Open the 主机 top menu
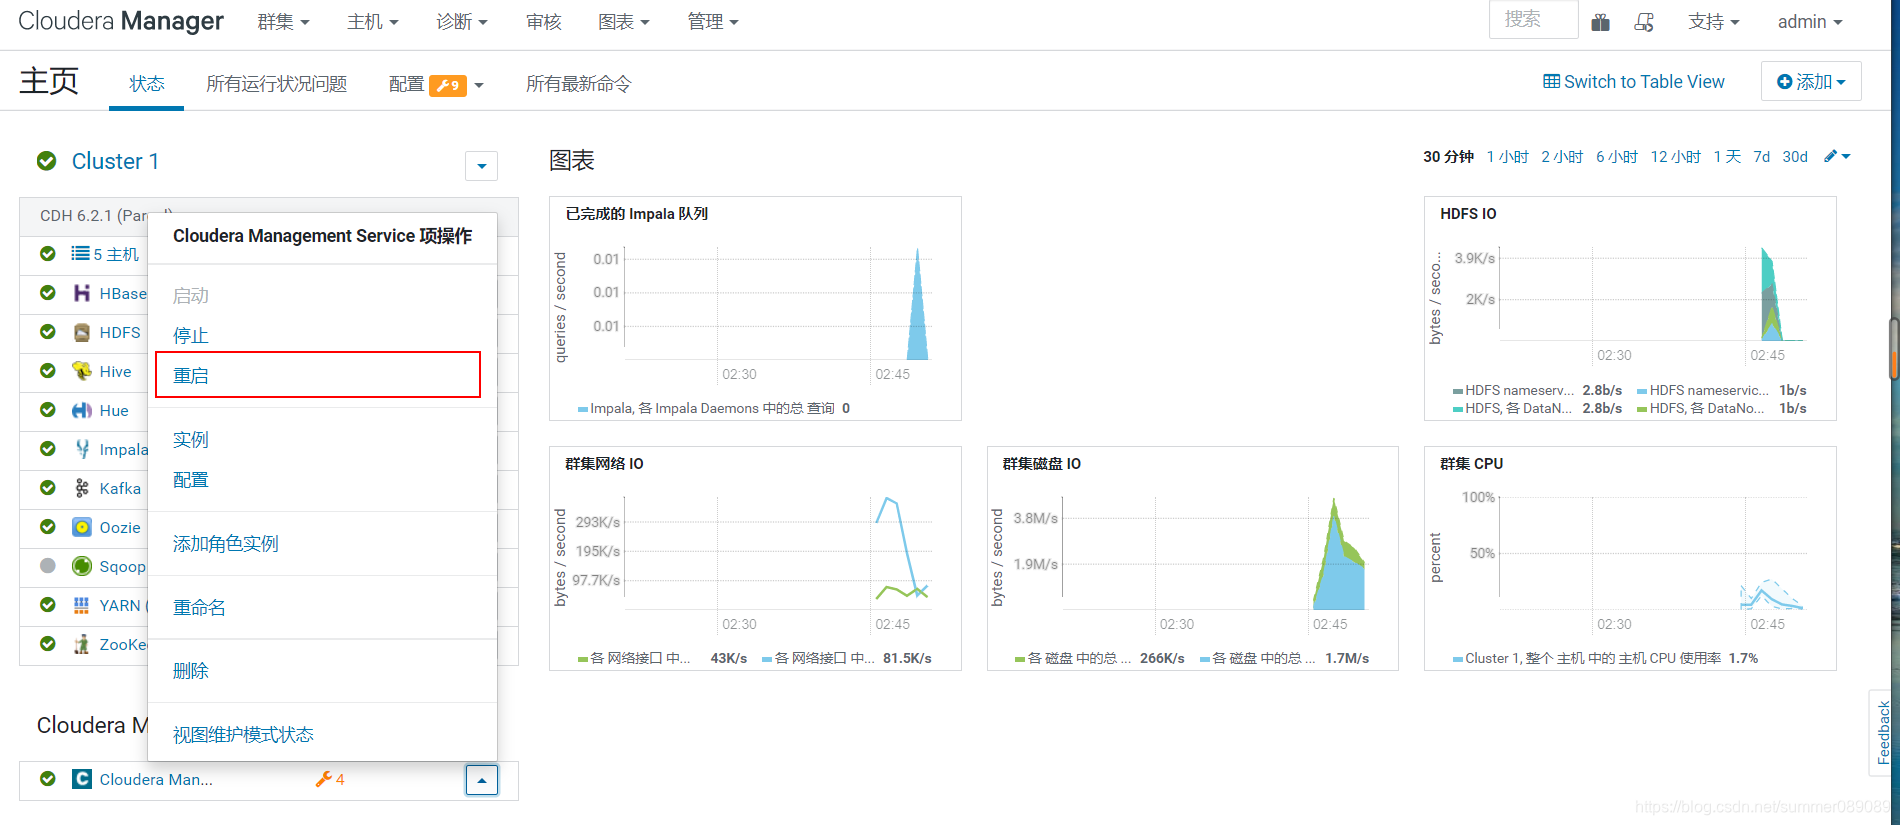Image resolution: width=1900 pixels, height=825 pixels. (x=373, y=22)
